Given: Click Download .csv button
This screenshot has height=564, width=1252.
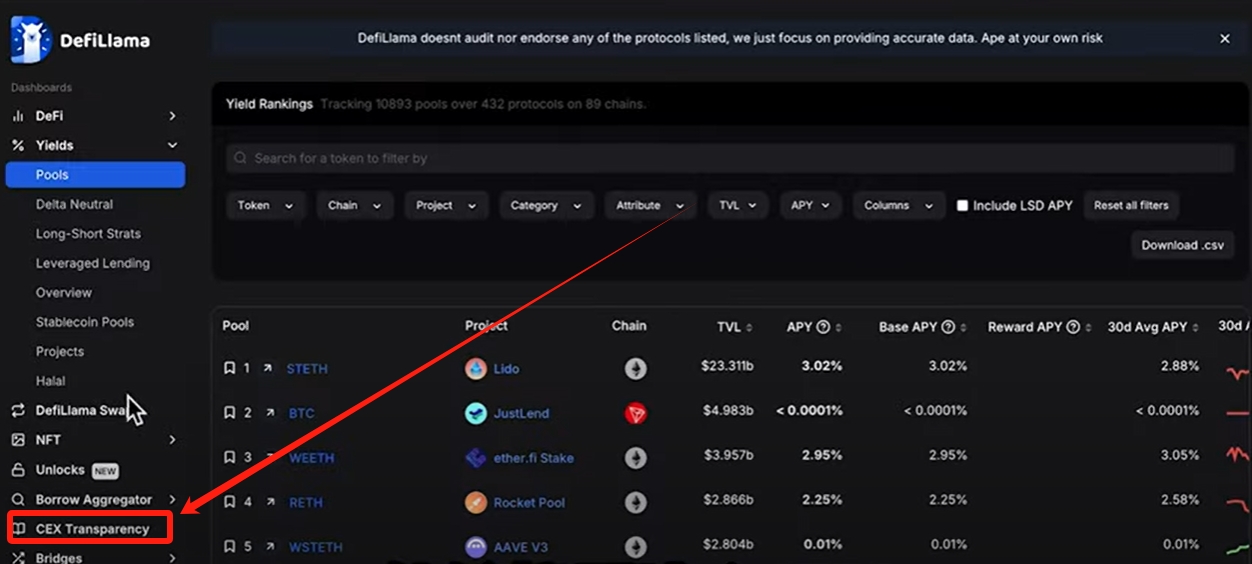Looking at the screenshot, I should (1183, 245).
